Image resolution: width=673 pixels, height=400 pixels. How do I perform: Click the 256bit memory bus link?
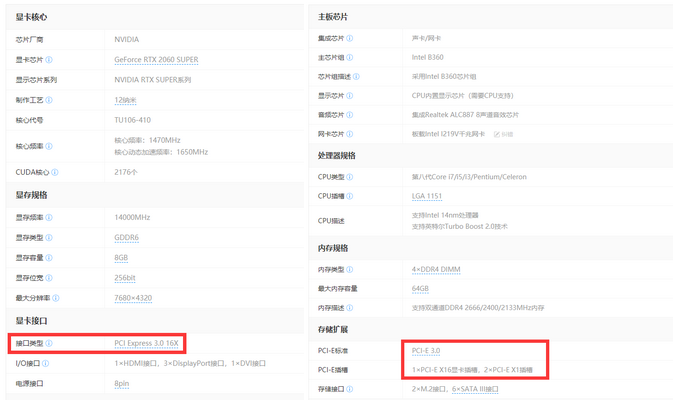pos(125,277)
